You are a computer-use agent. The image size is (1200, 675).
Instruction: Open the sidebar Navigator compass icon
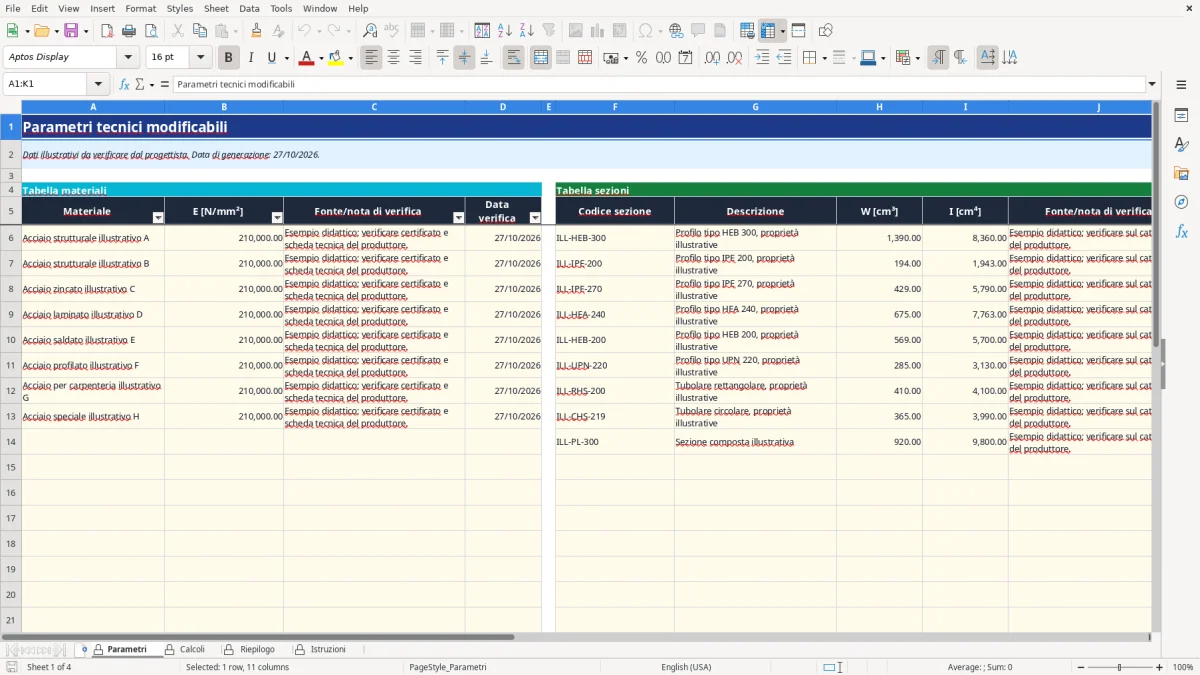point(1181,202)
